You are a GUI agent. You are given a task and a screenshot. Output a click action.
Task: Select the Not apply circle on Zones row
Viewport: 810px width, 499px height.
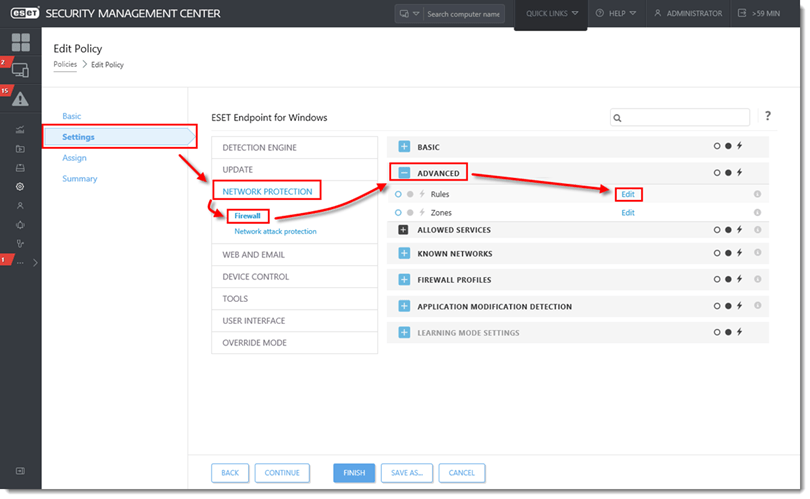click(398, 212)
